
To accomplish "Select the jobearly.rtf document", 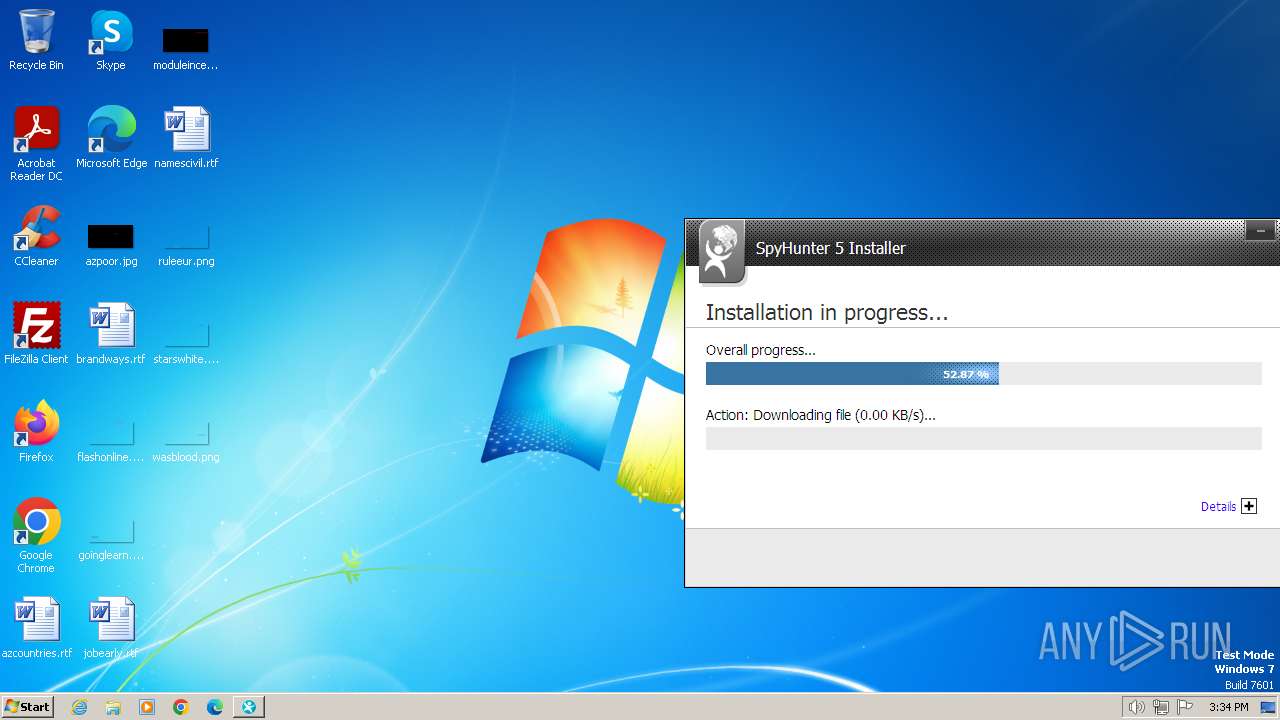I will click(111, 627).
